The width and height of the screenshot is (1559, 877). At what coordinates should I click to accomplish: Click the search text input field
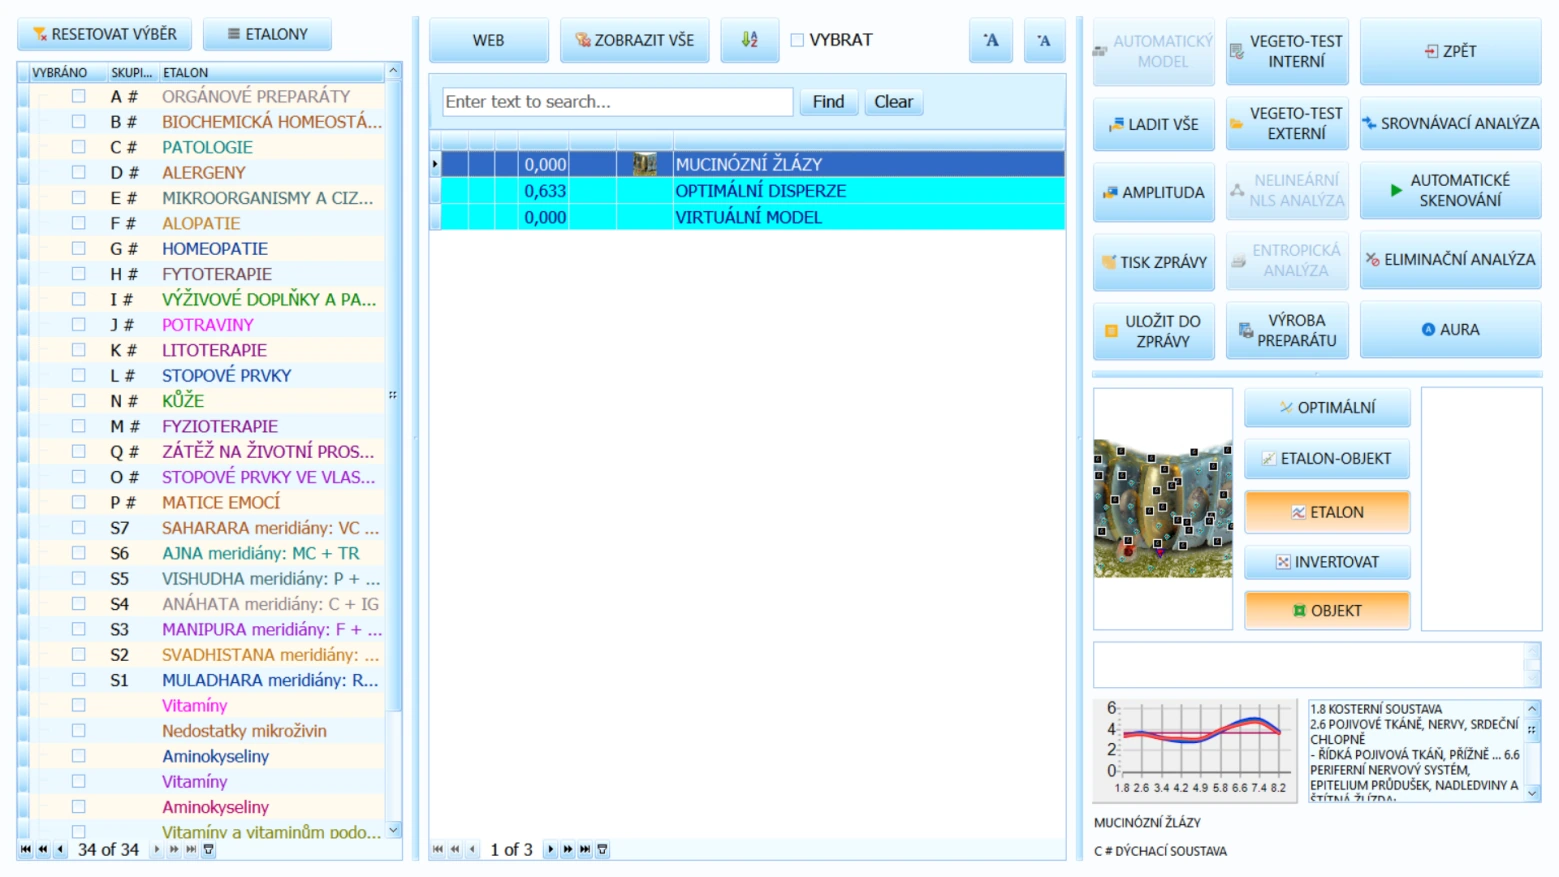(617, 101)
